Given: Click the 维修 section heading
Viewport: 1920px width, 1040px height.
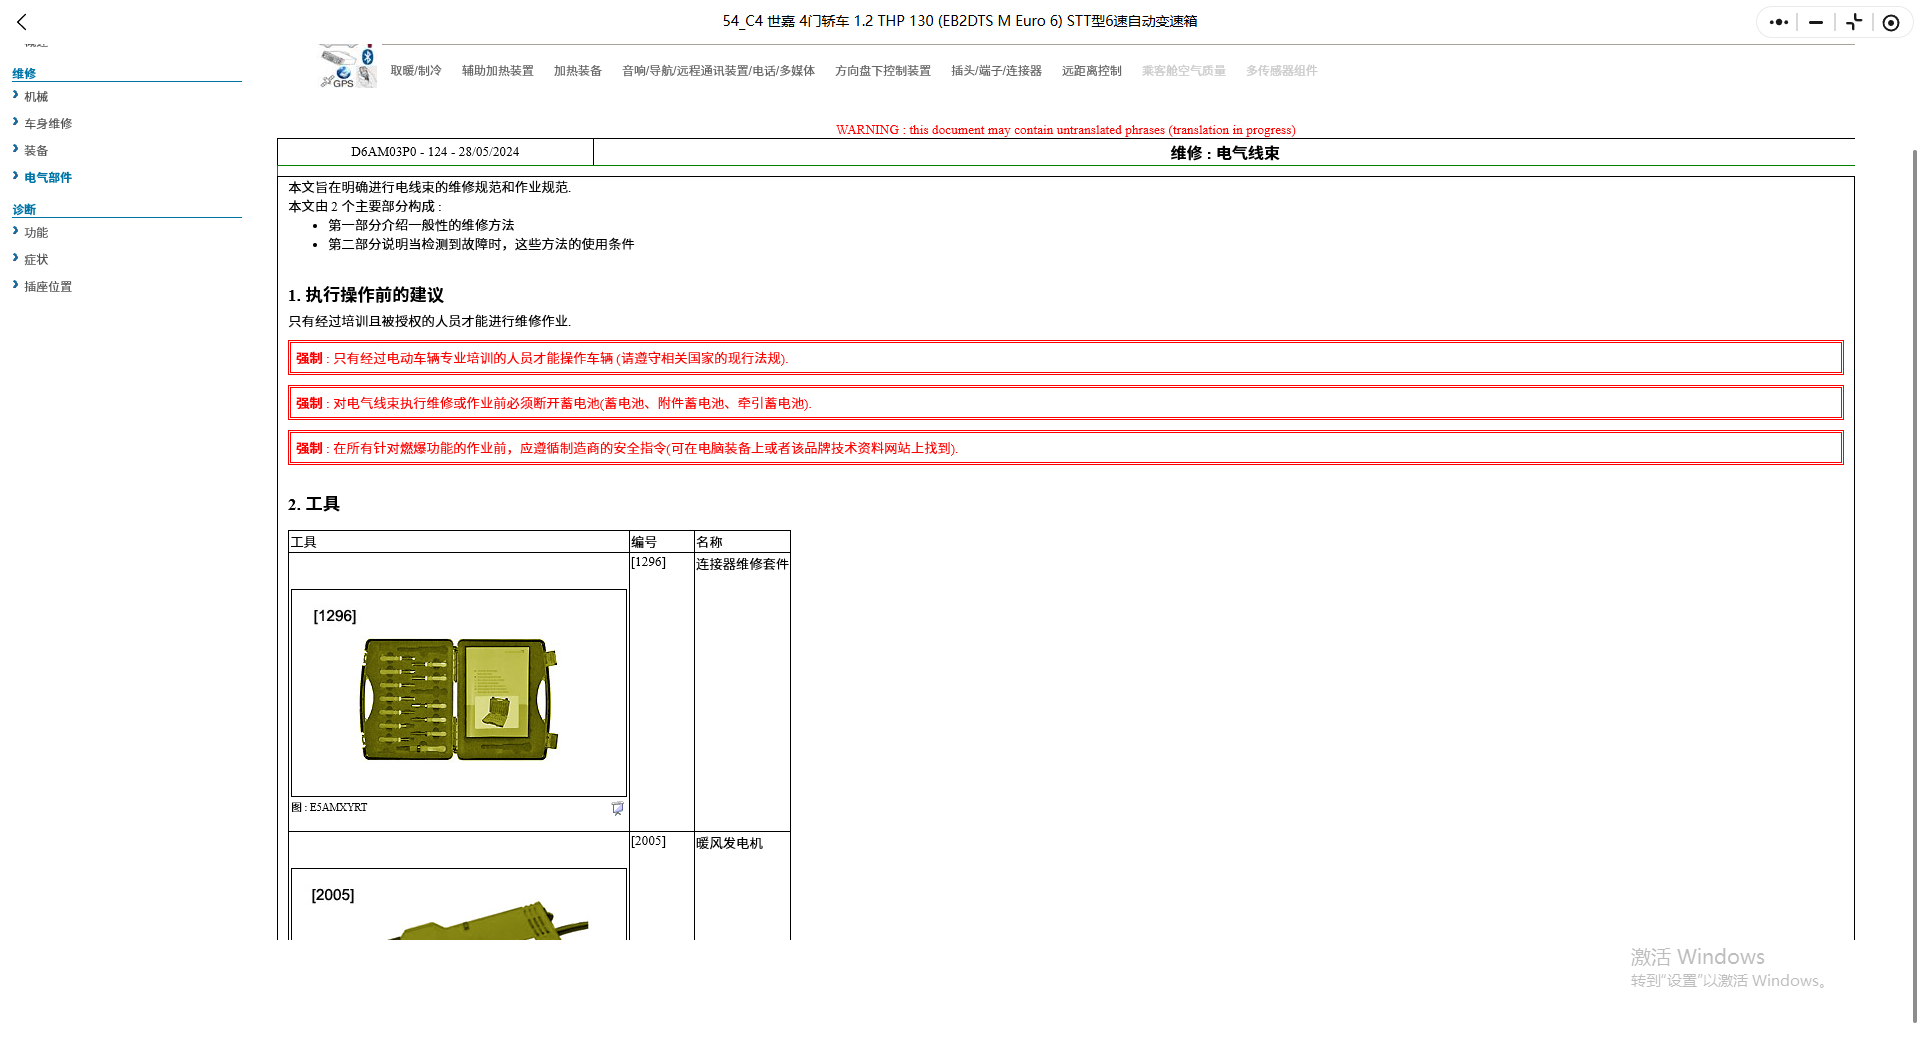Looking at the screenshot, I should [x=24, y=74].
